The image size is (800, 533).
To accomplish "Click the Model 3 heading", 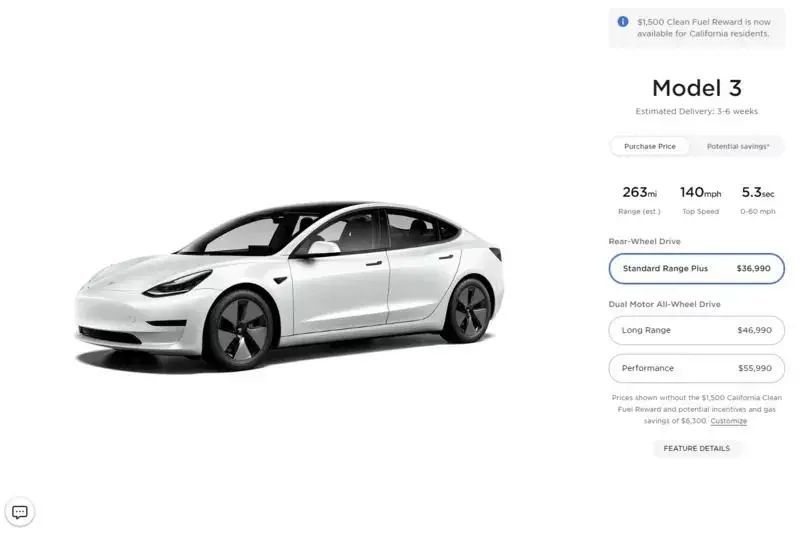I will [696, 88].
